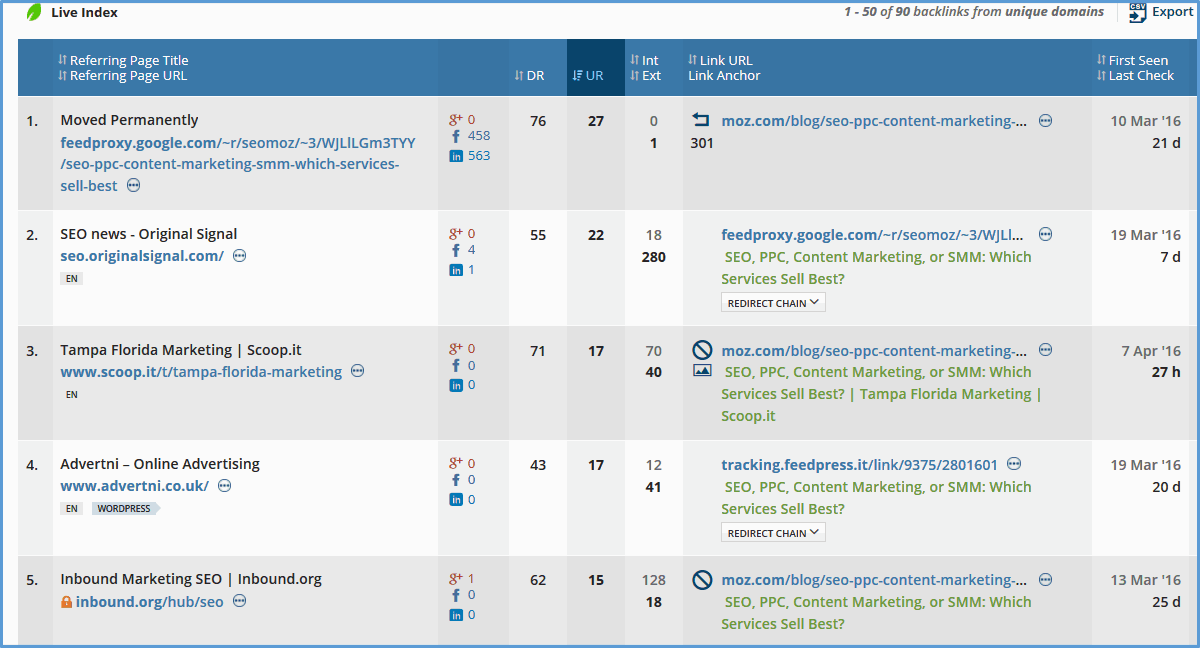Click anchor text in SEO news row
The height and width of the screenshot is (648, 1200).
pyautogui.click(x=876, y=268)
